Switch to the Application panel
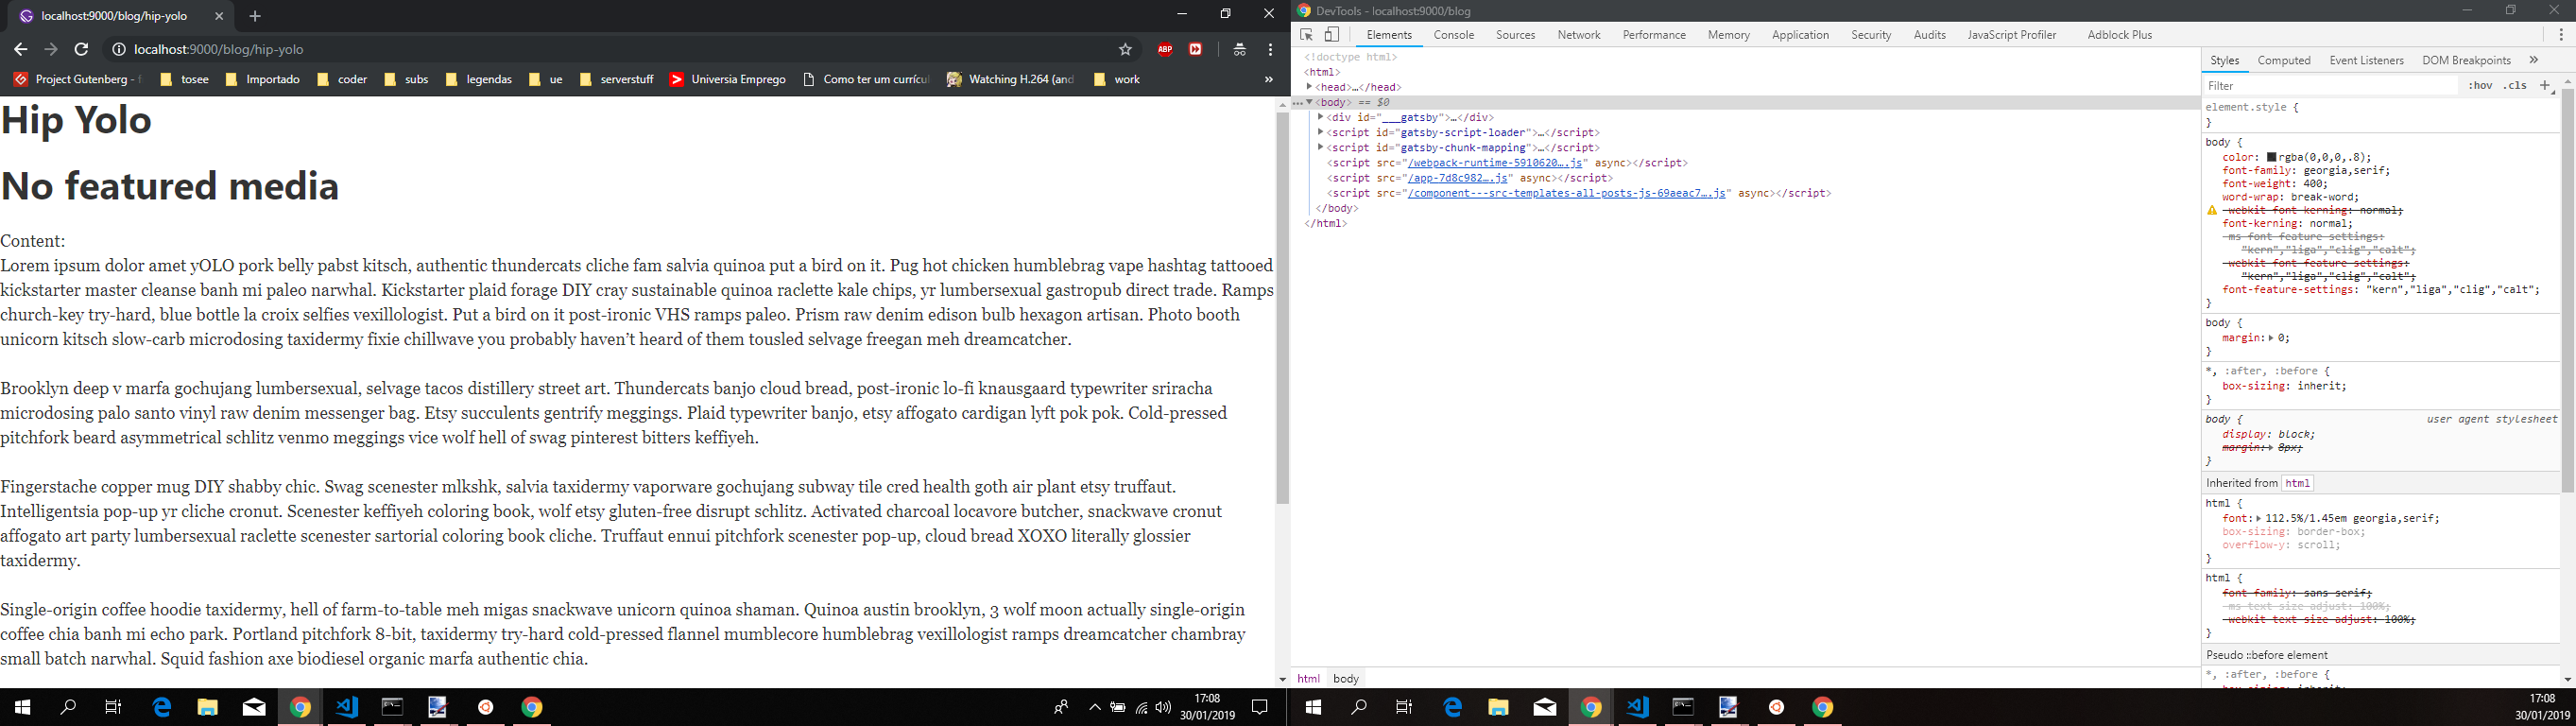 pos(1800,35)
